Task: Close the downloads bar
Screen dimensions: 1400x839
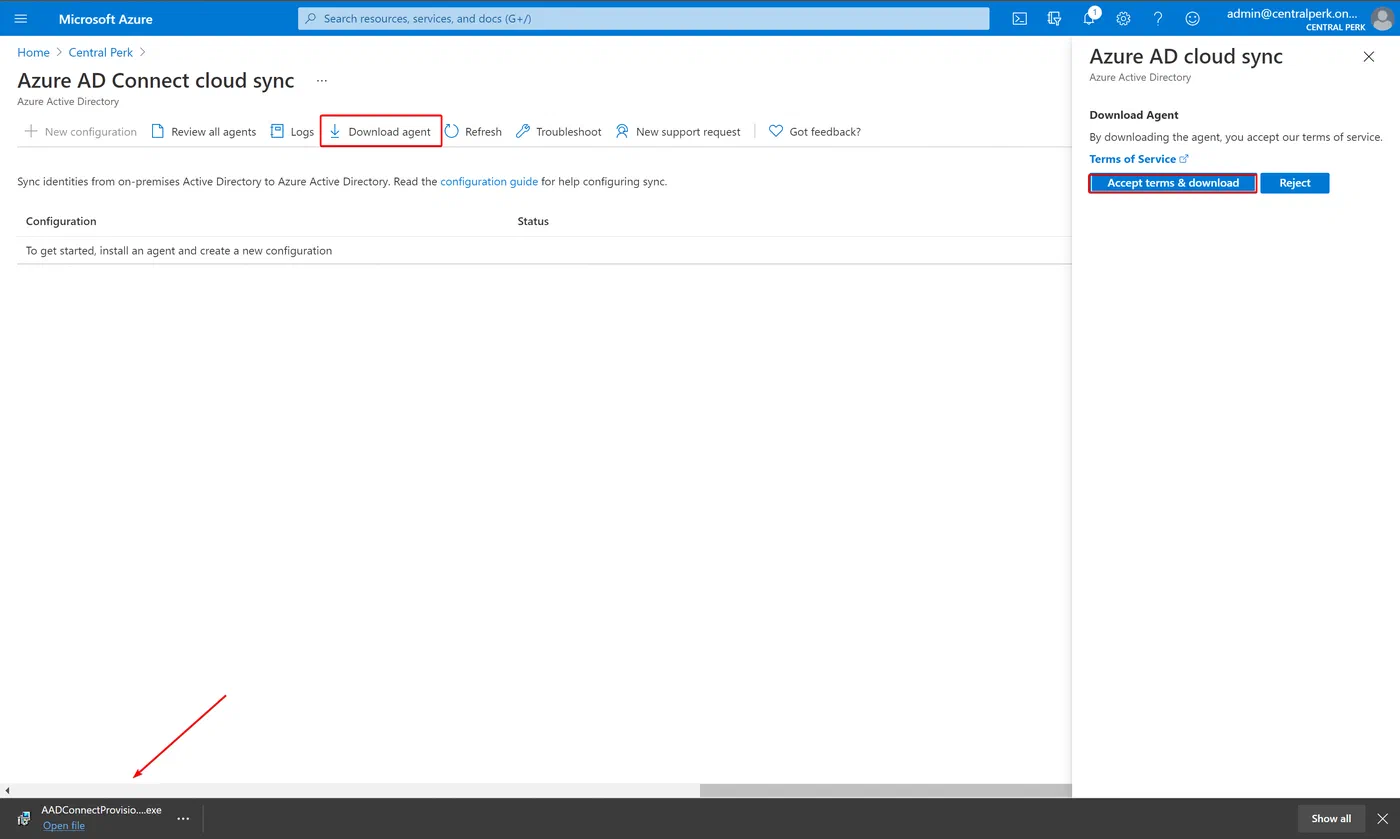Action: (1382, 818)
